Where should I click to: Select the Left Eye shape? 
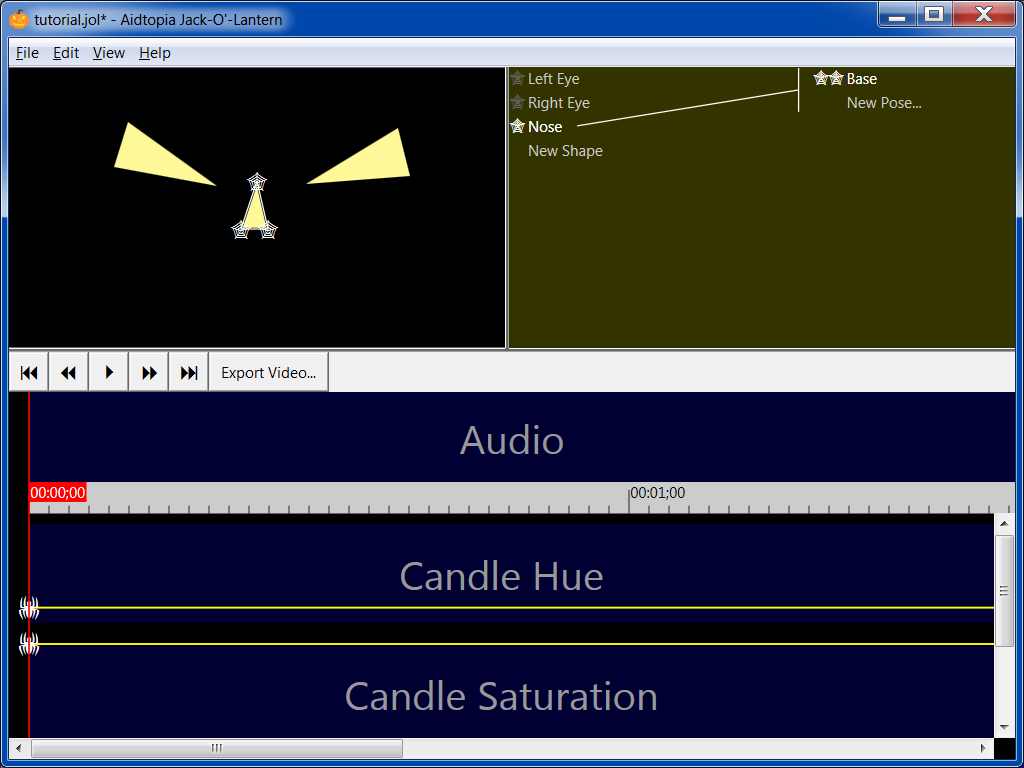(553, 79)
